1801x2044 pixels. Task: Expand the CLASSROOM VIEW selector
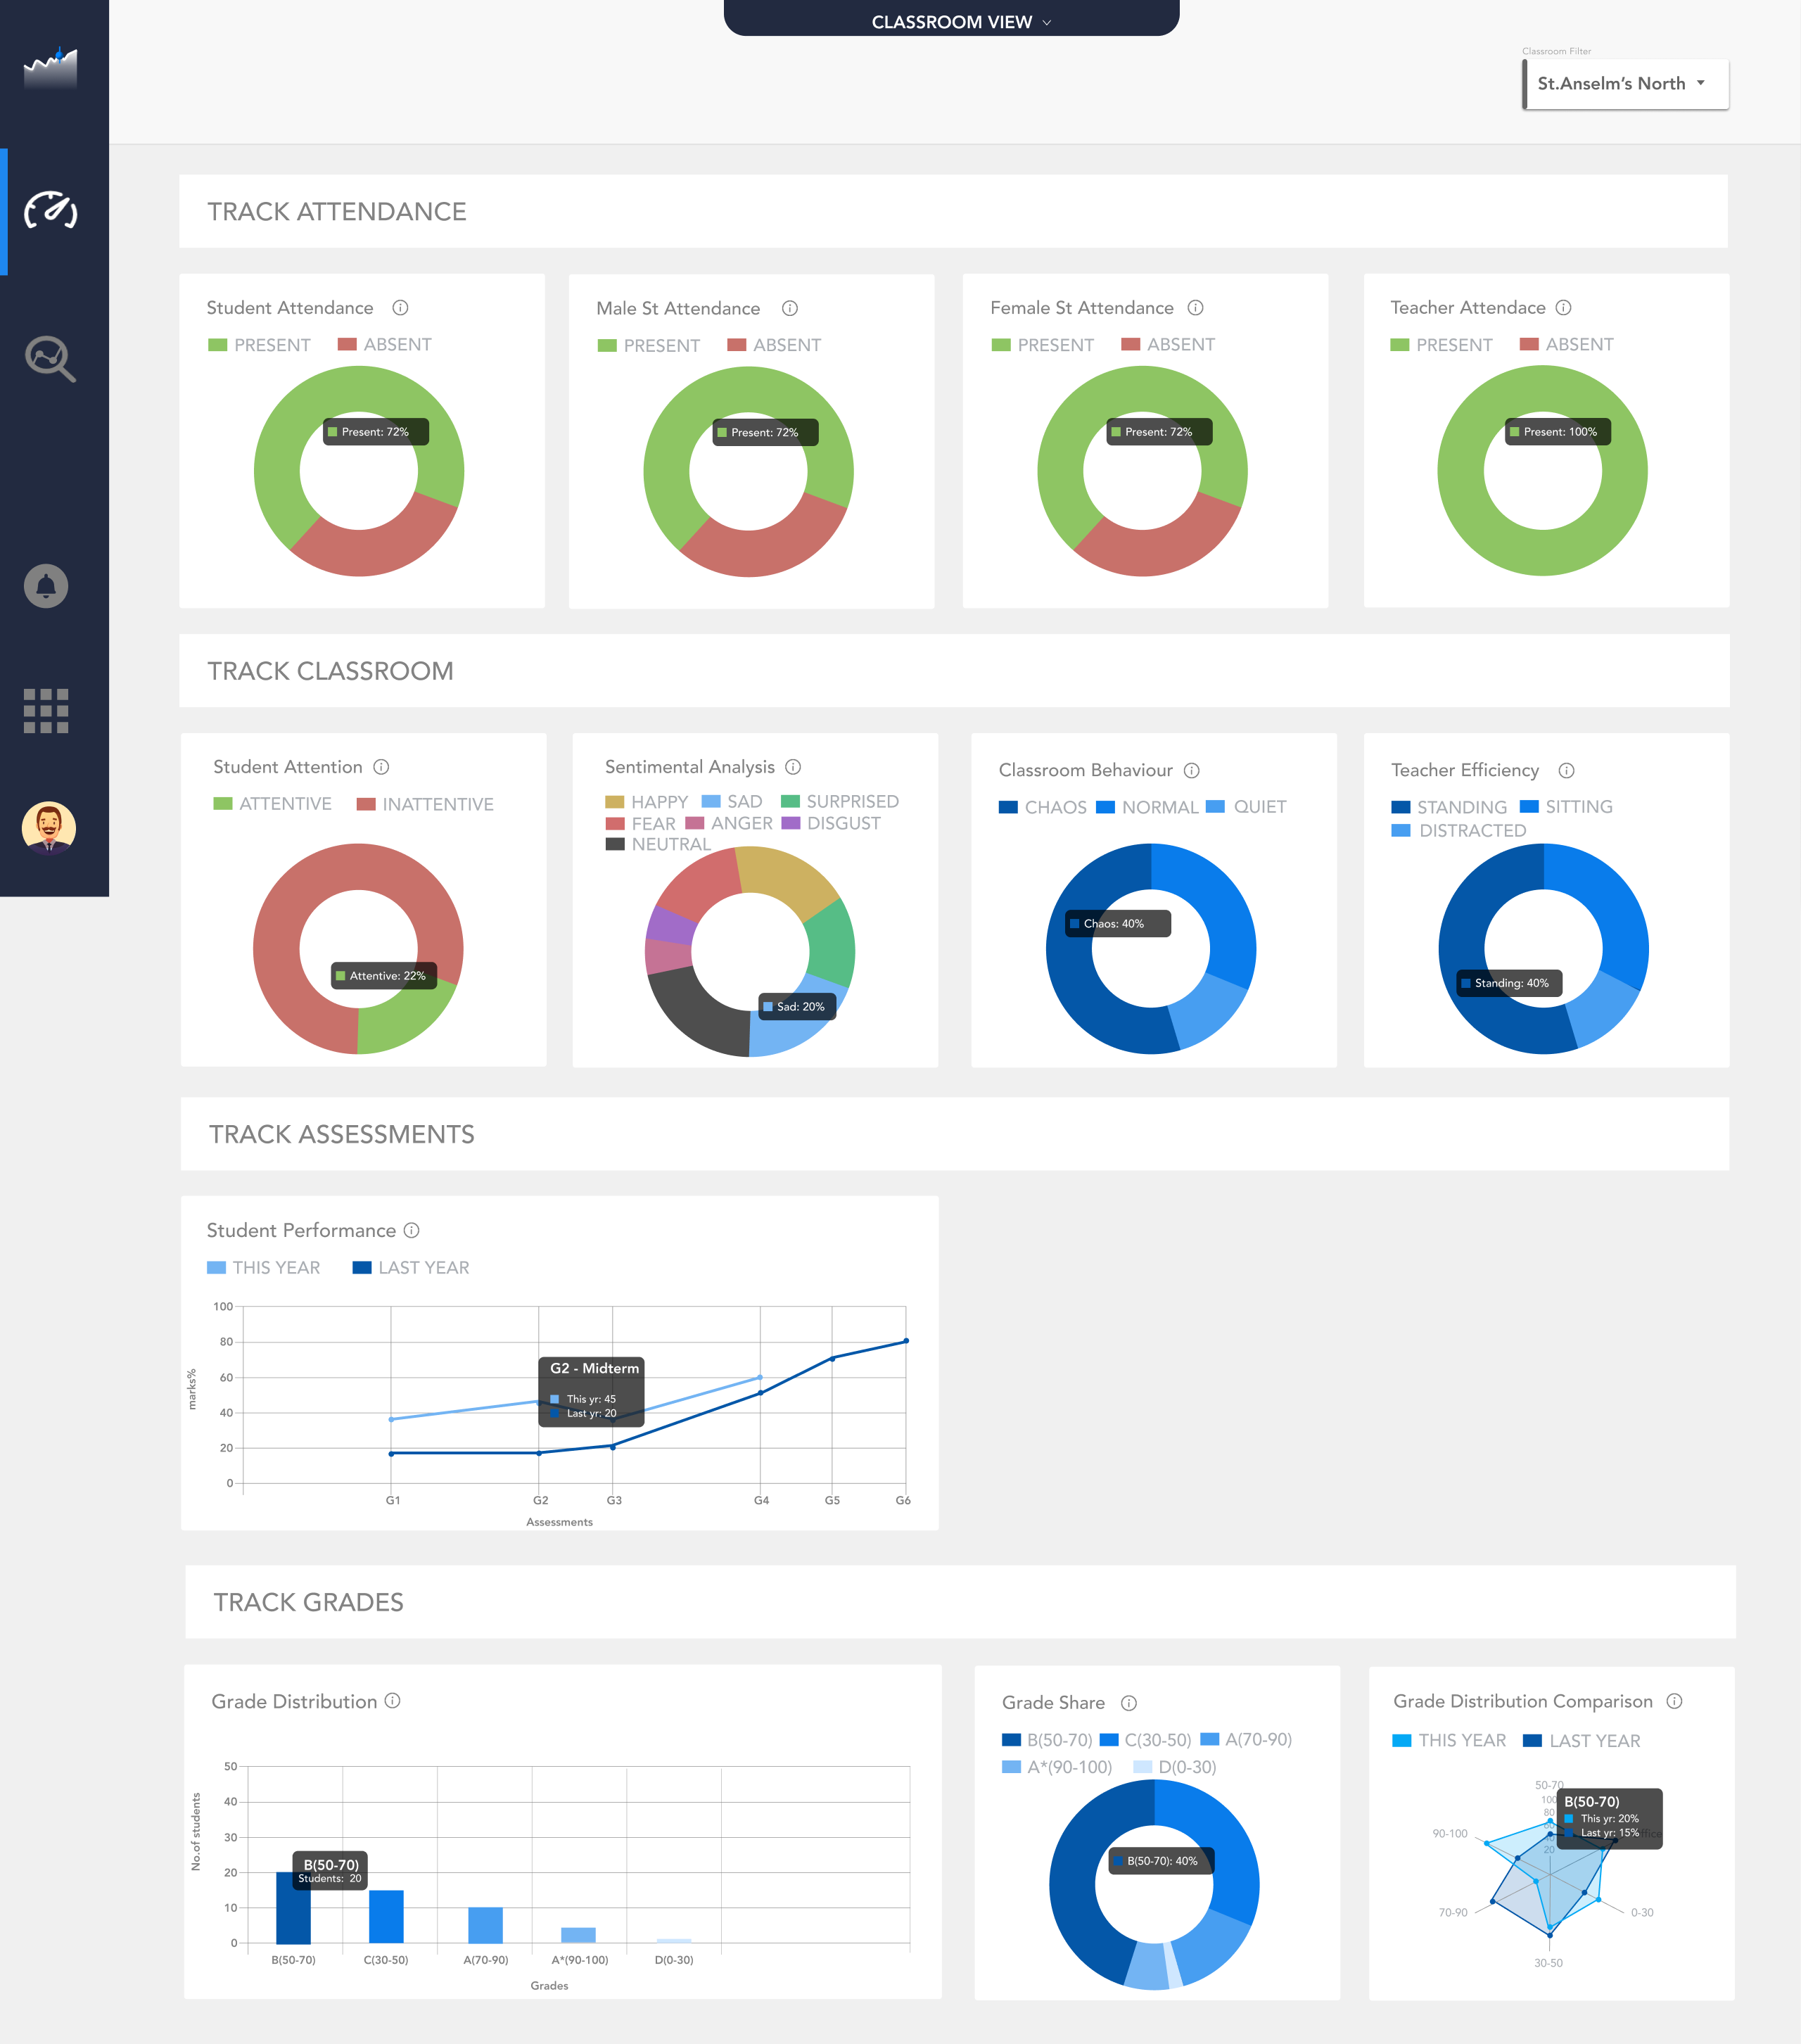pyautogui.click(x=951, y=21)
